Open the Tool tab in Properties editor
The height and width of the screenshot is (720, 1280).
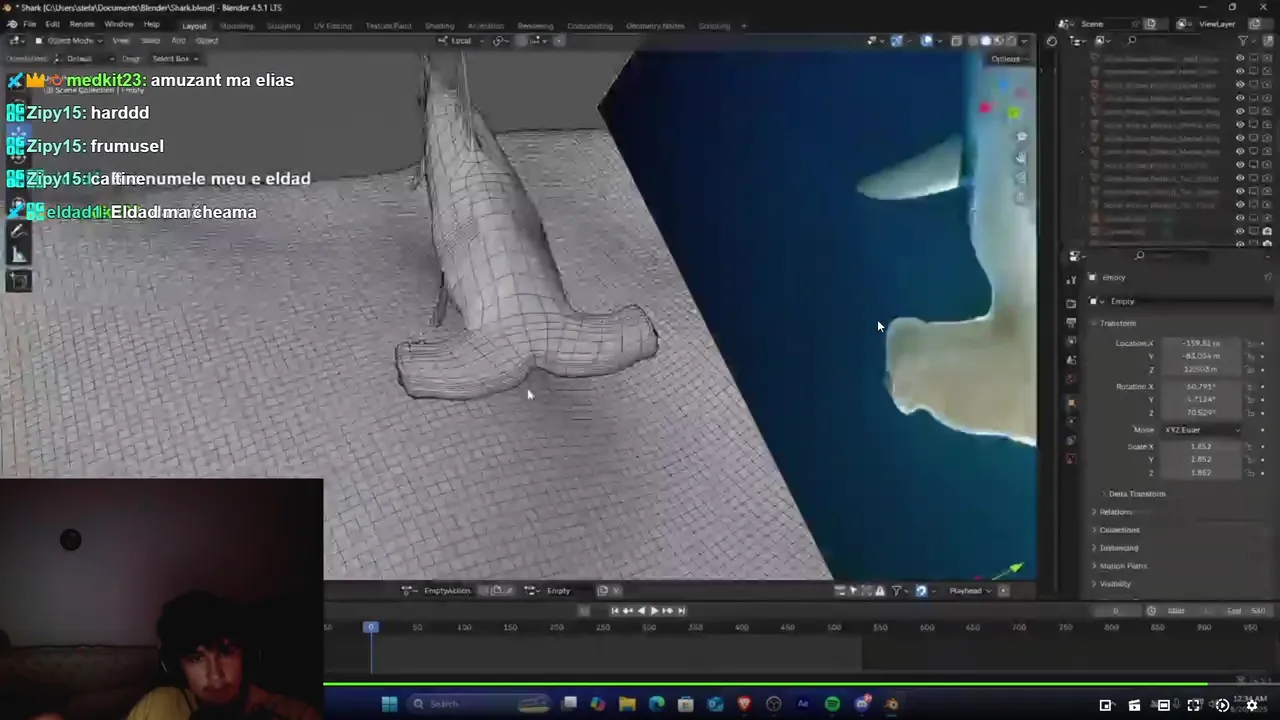tap(1071, 280)
